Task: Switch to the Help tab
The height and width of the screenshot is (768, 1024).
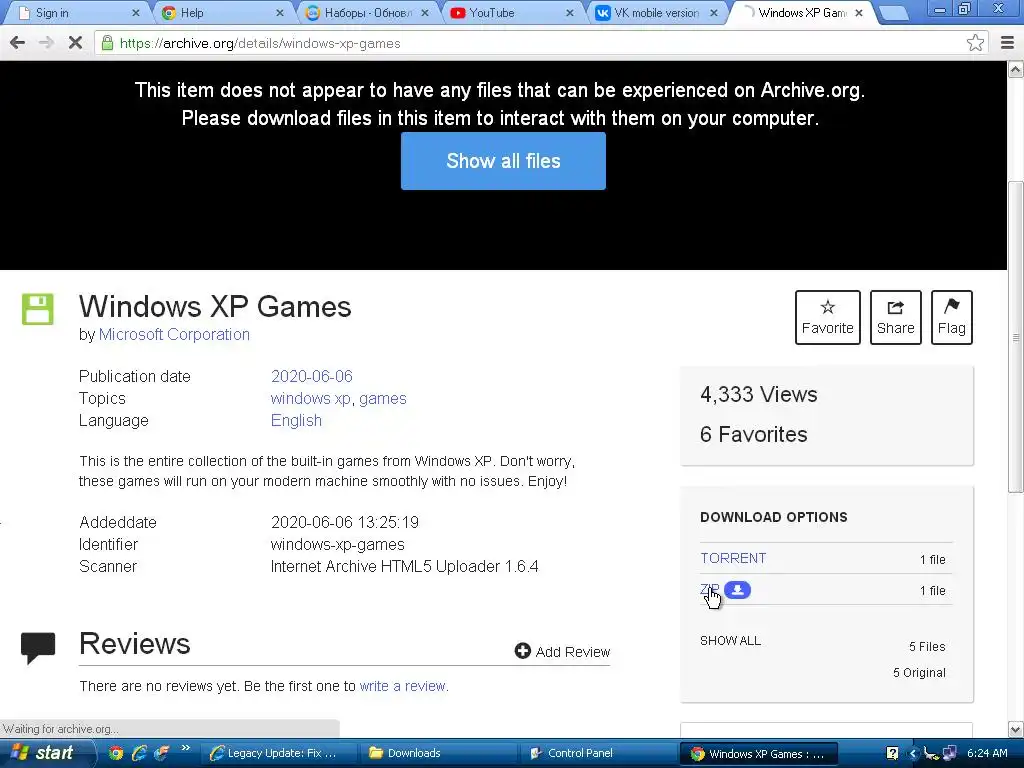Action: click(222, 12)
